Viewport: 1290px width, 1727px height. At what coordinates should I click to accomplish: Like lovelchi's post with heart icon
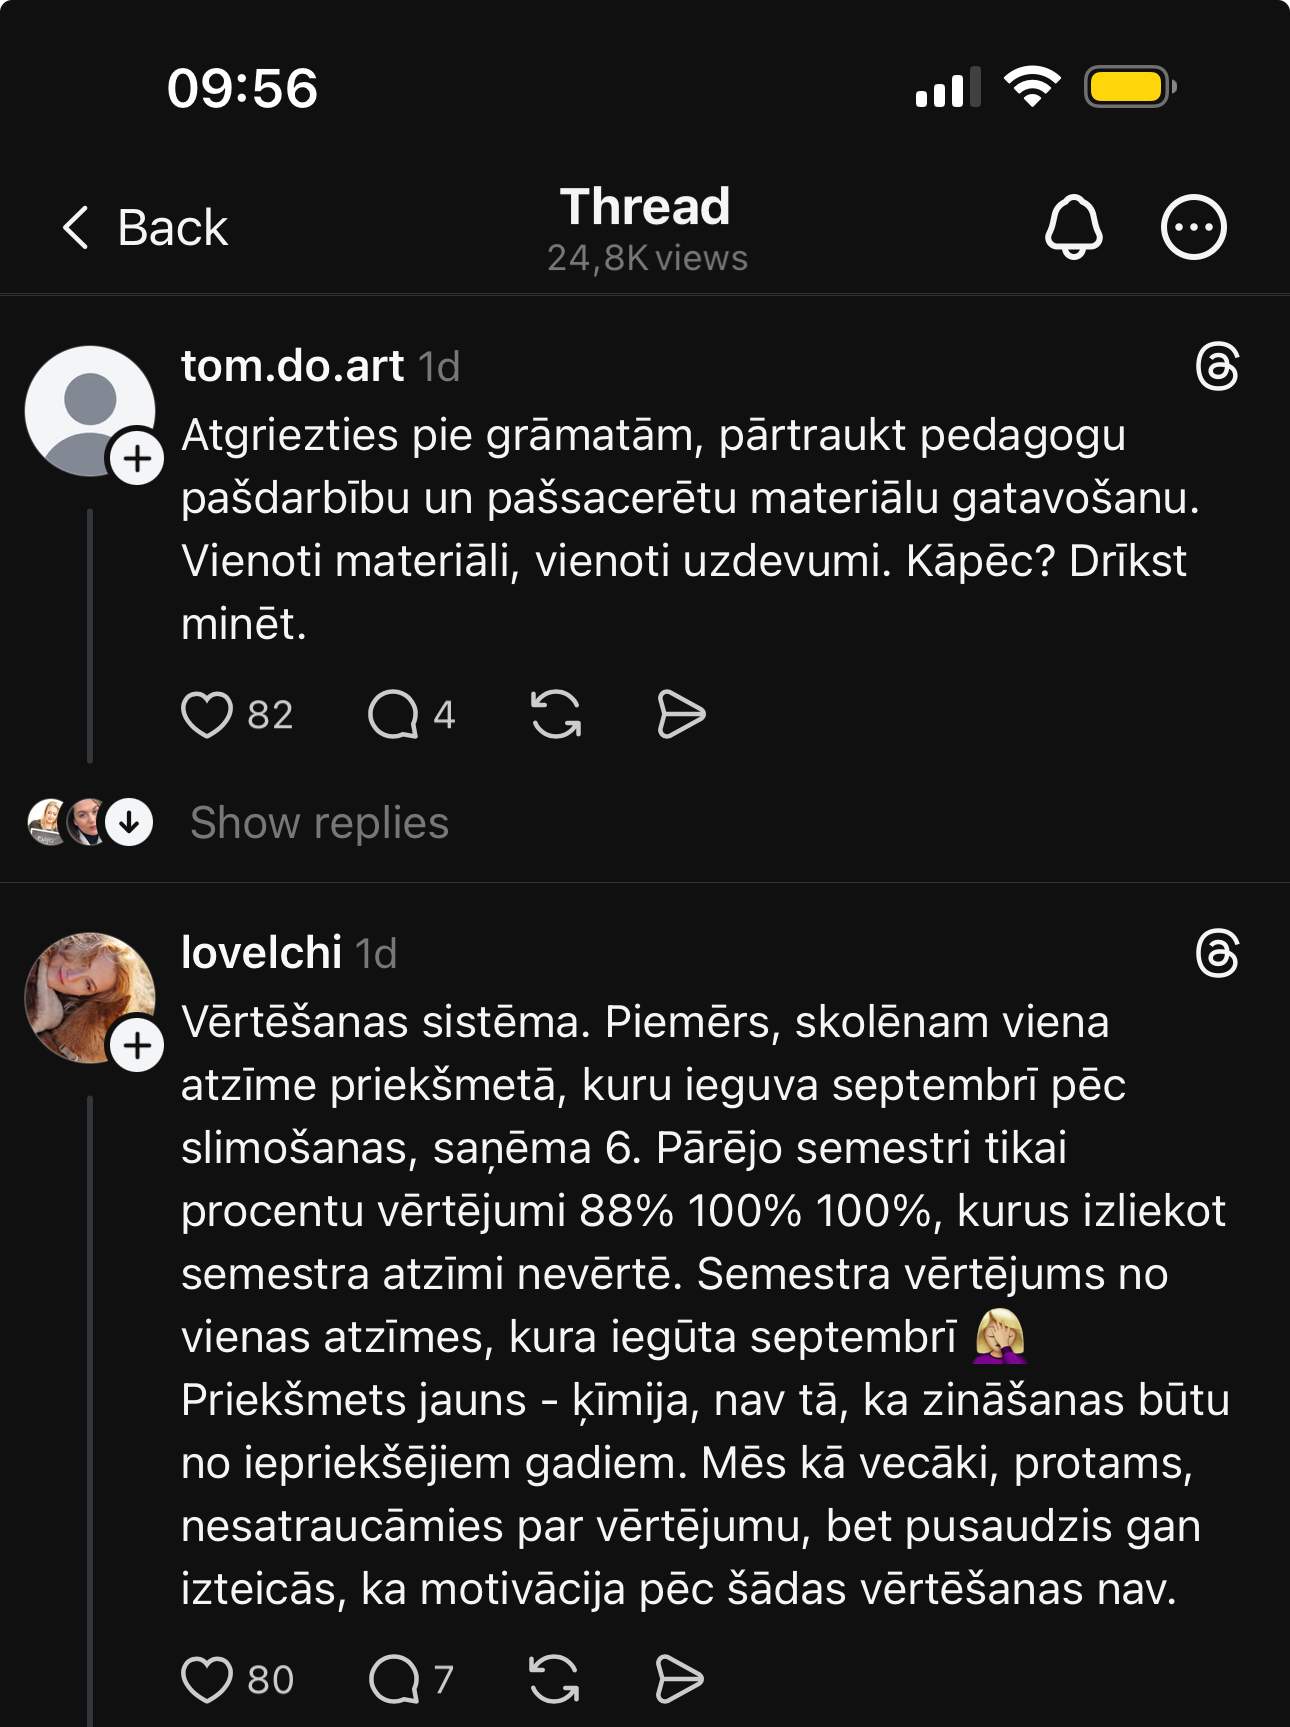pyautogui.click(x=207, y=1679)
